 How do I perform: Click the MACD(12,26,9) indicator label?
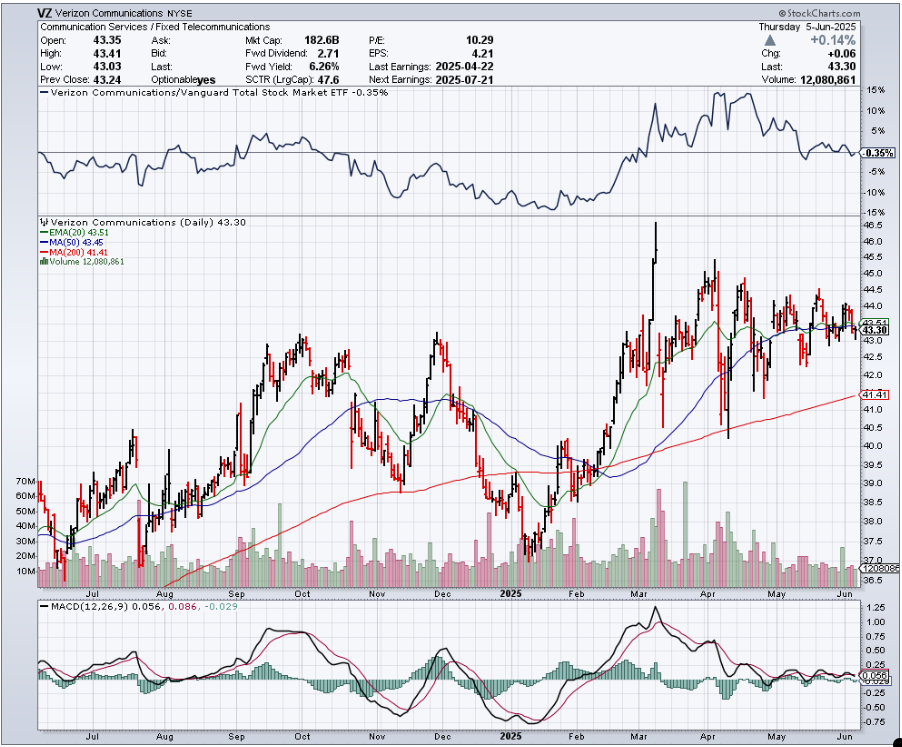coord(90,607)
